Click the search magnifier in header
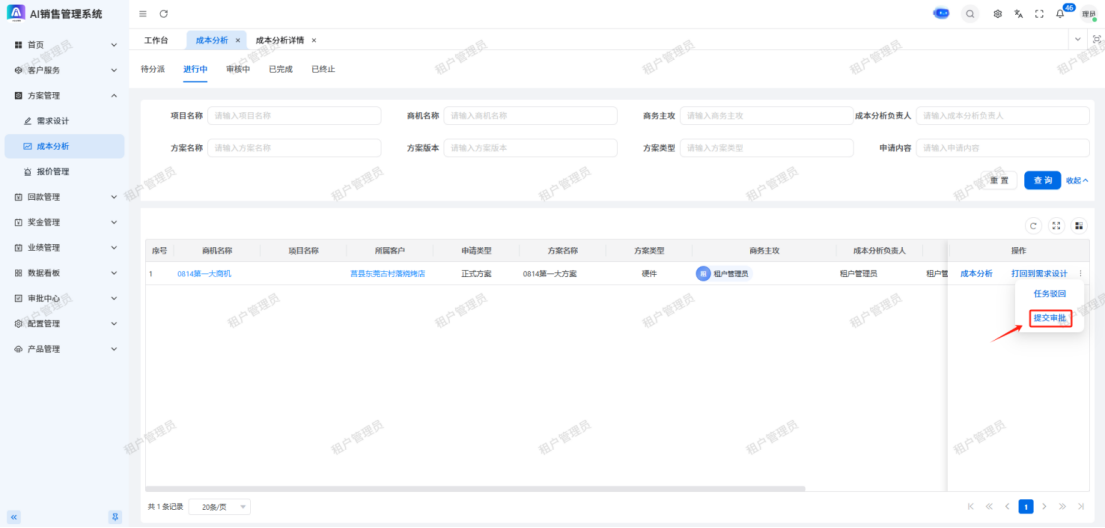Image resolution: width=1105 pixels, height=528 pixels. 970,14
